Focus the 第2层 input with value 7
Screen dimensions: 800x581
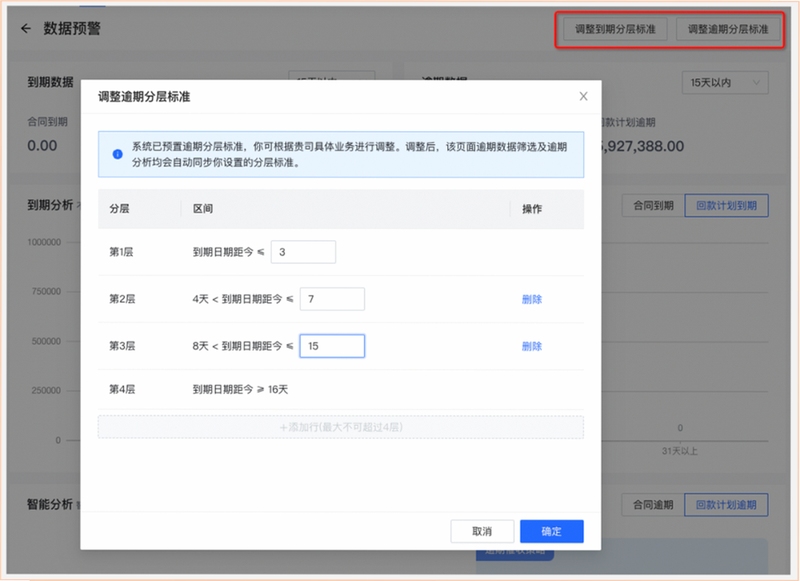click(x=332, y=299)
